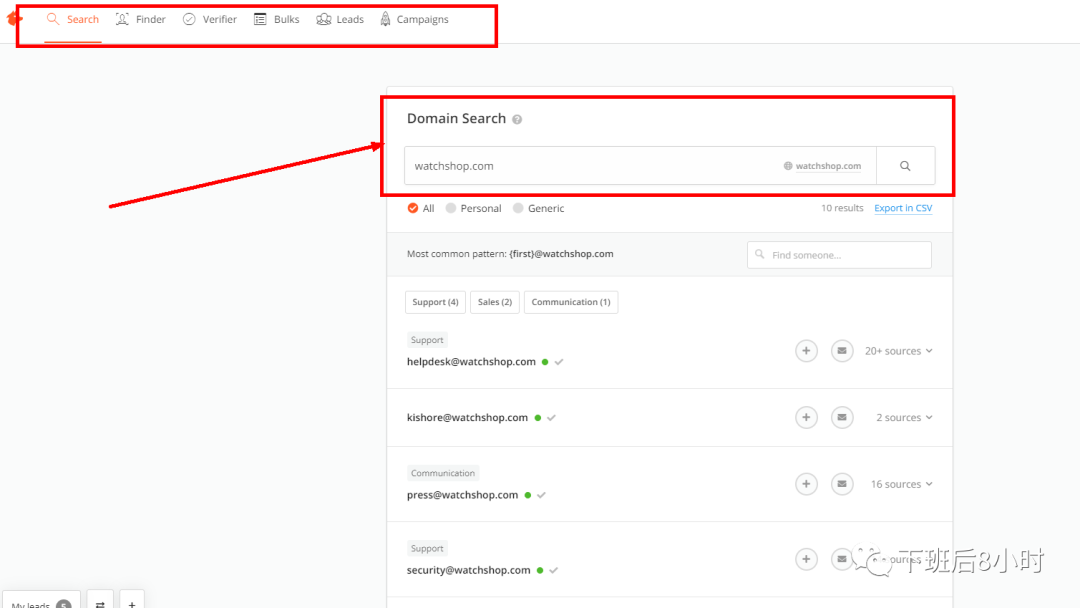Add press@watchshop.com to leads with plus icon

(806, 484)
